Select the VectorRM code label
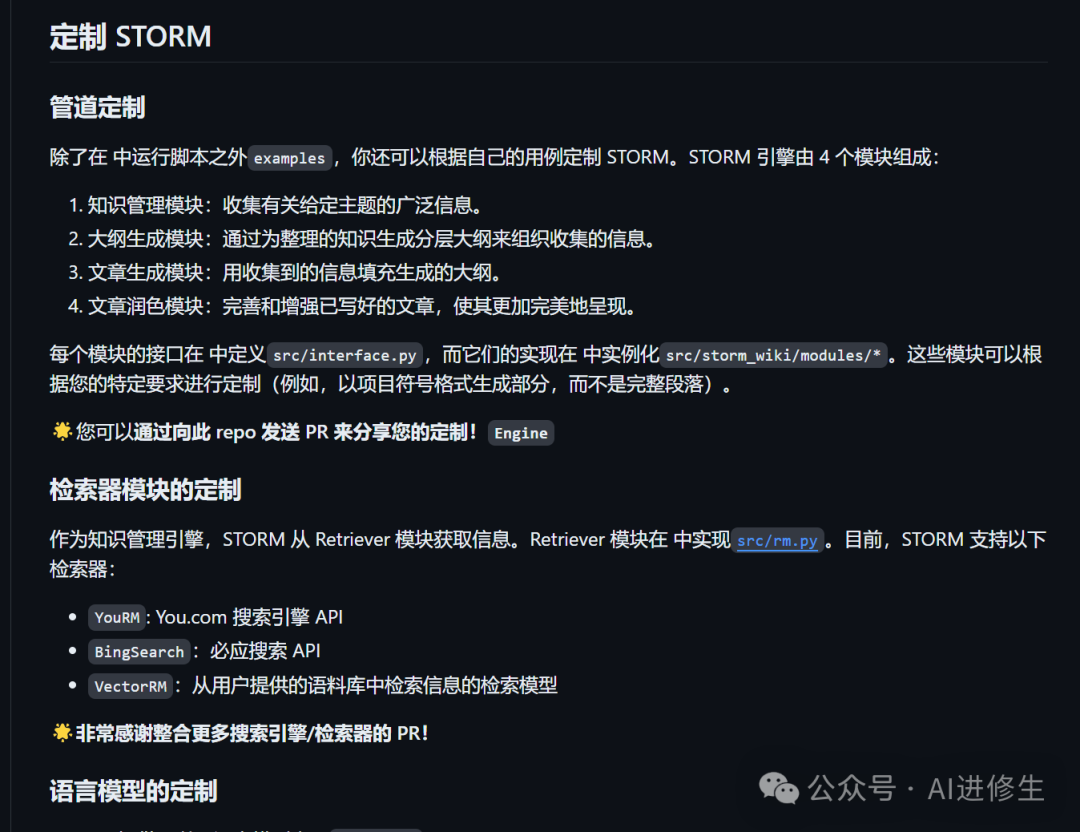Image resolution: width=1080 pixels, height=832 pixels. (x=130, y=686)
